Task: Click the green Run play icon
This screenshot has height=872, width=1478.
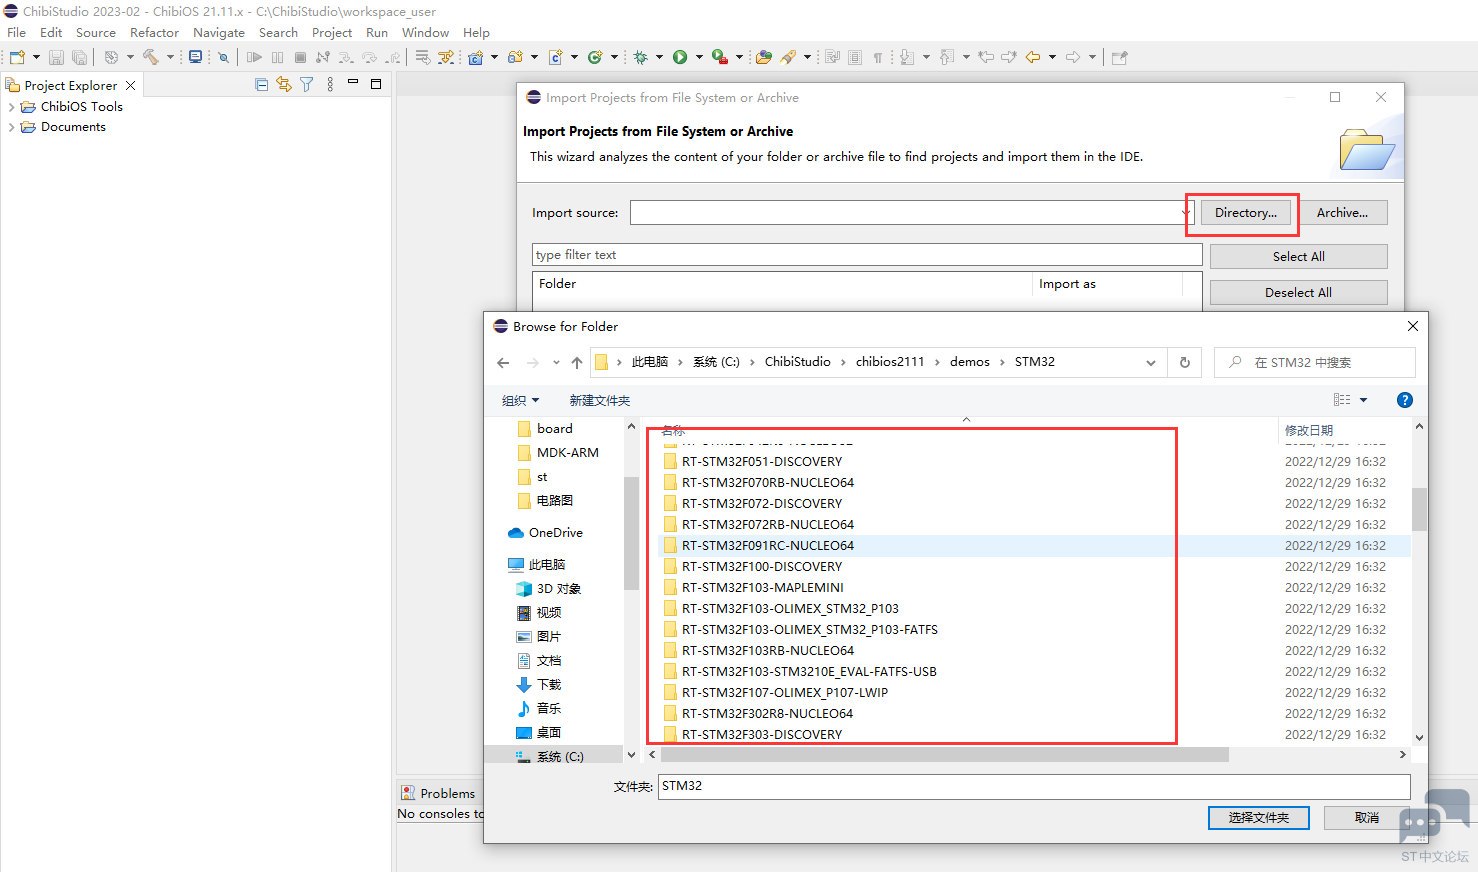Action: (680, 57)
